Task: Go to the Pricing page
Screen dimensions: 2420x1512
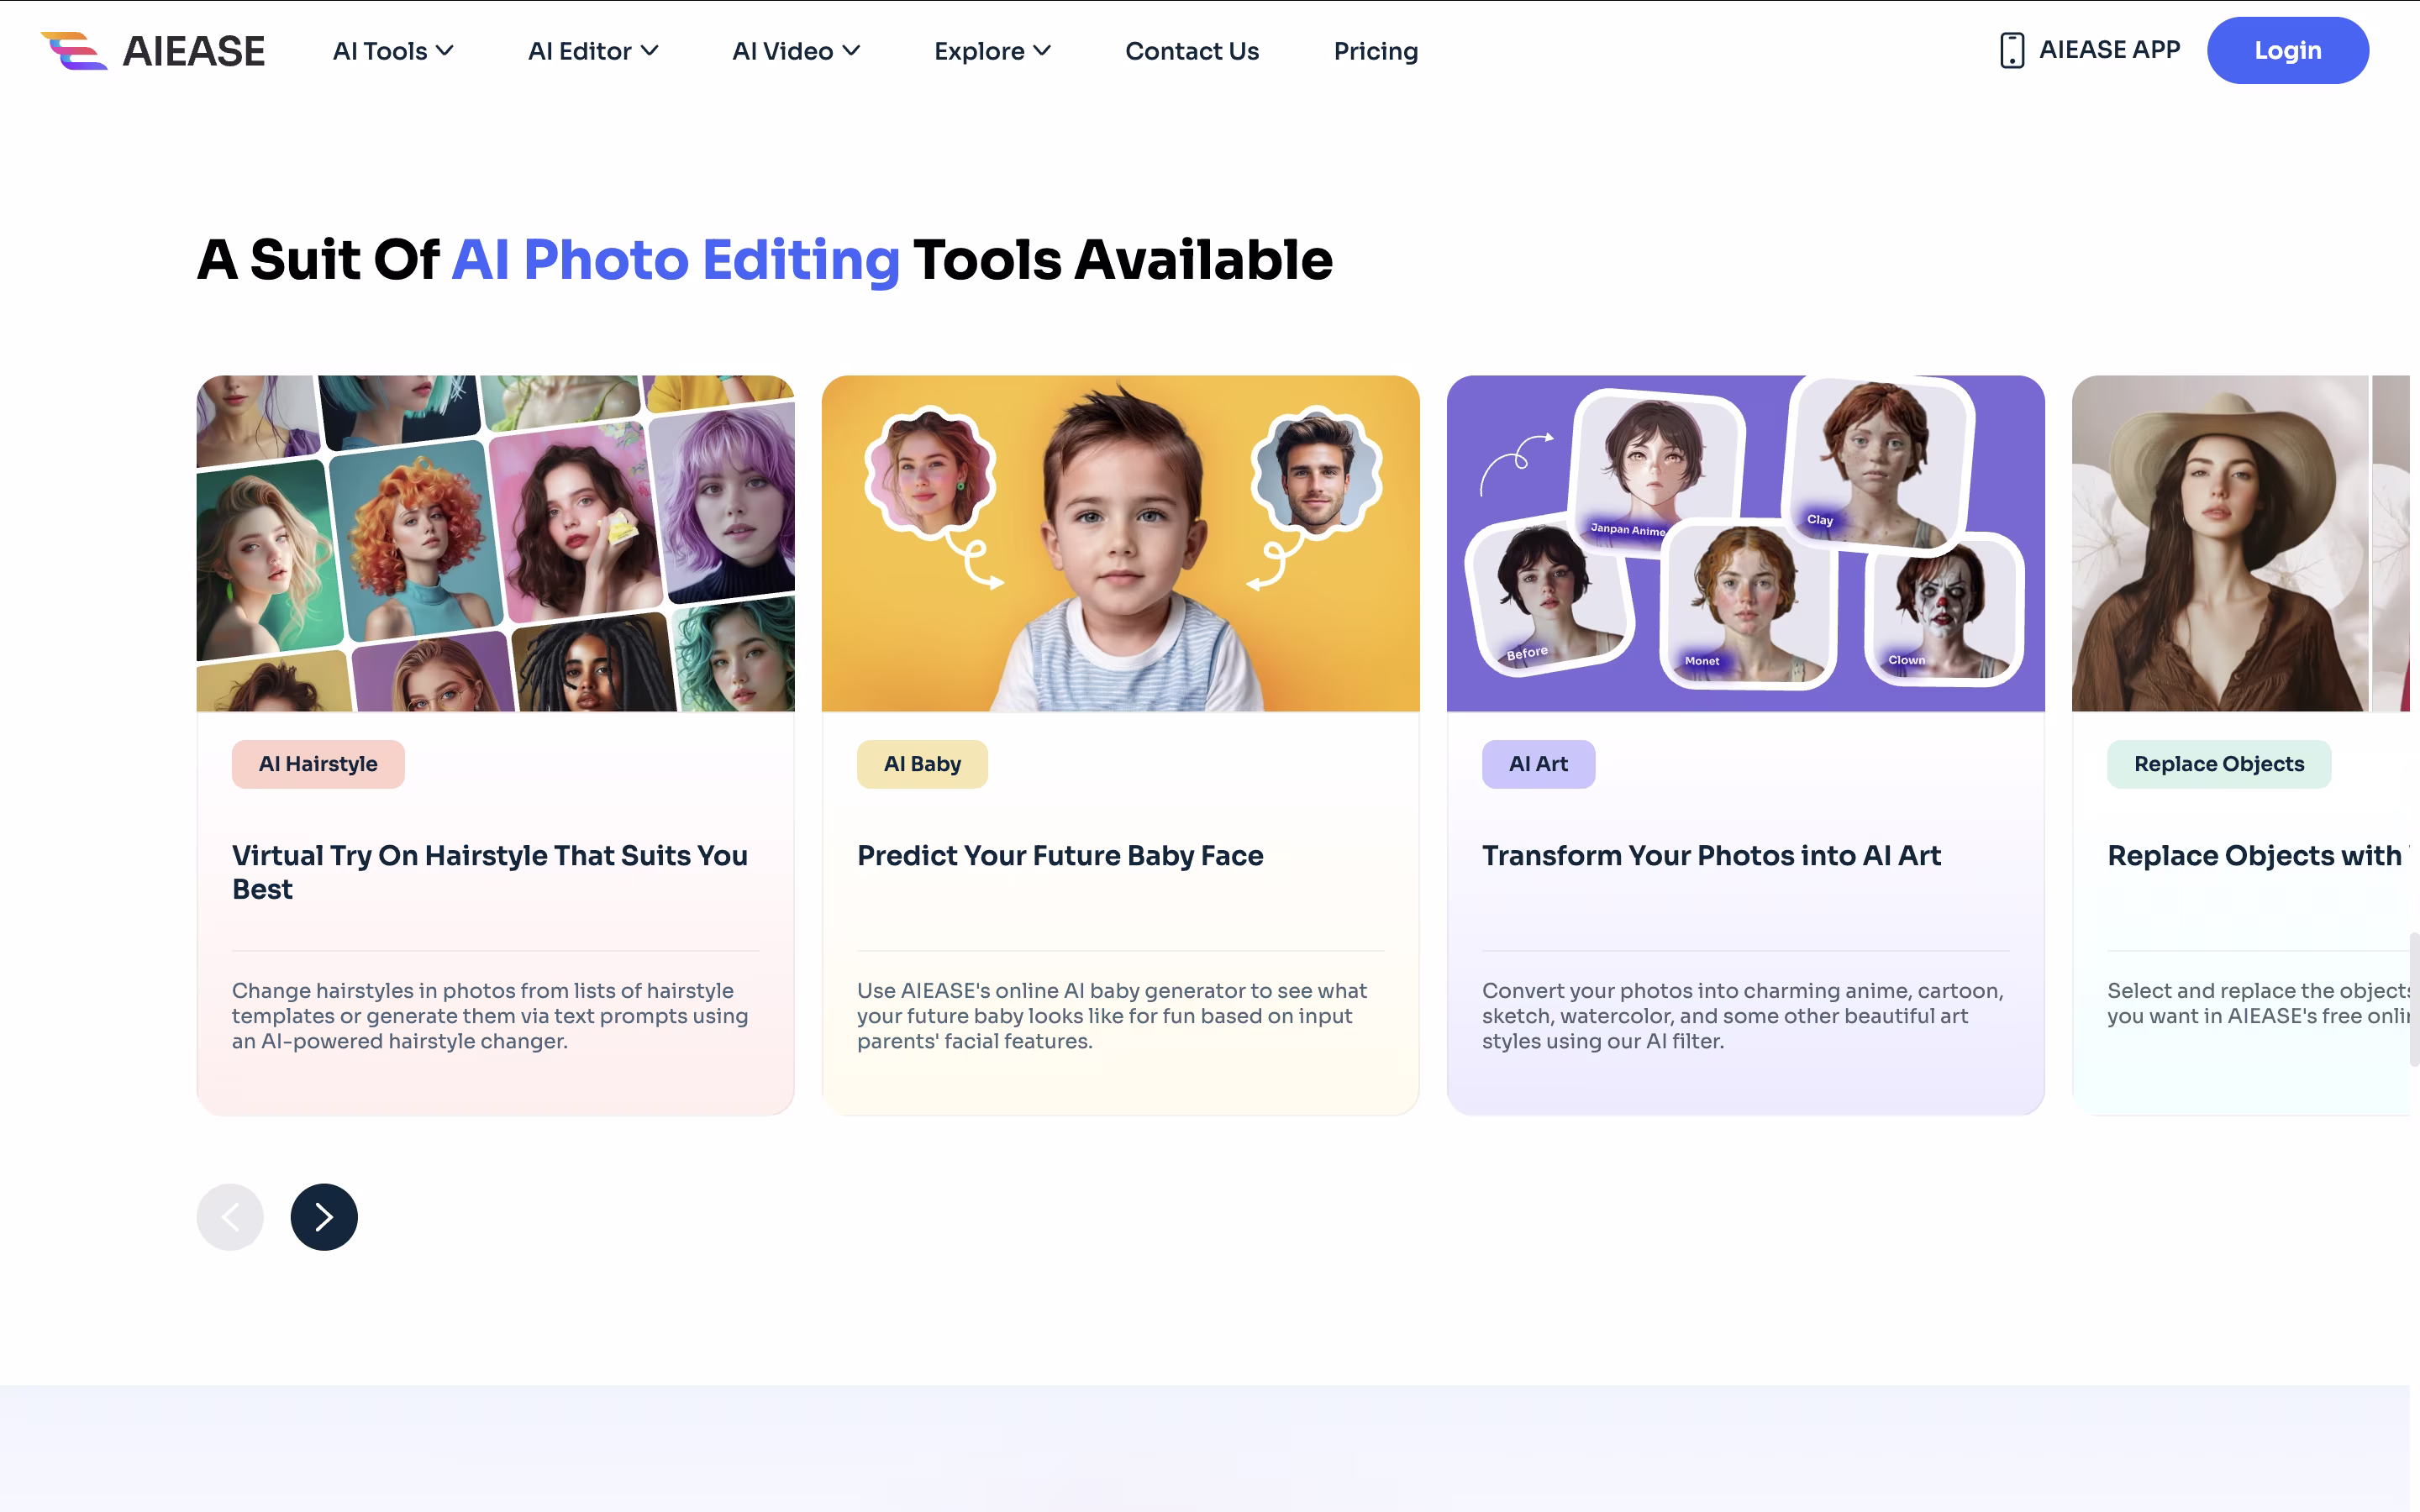Action: [1376, 51]
